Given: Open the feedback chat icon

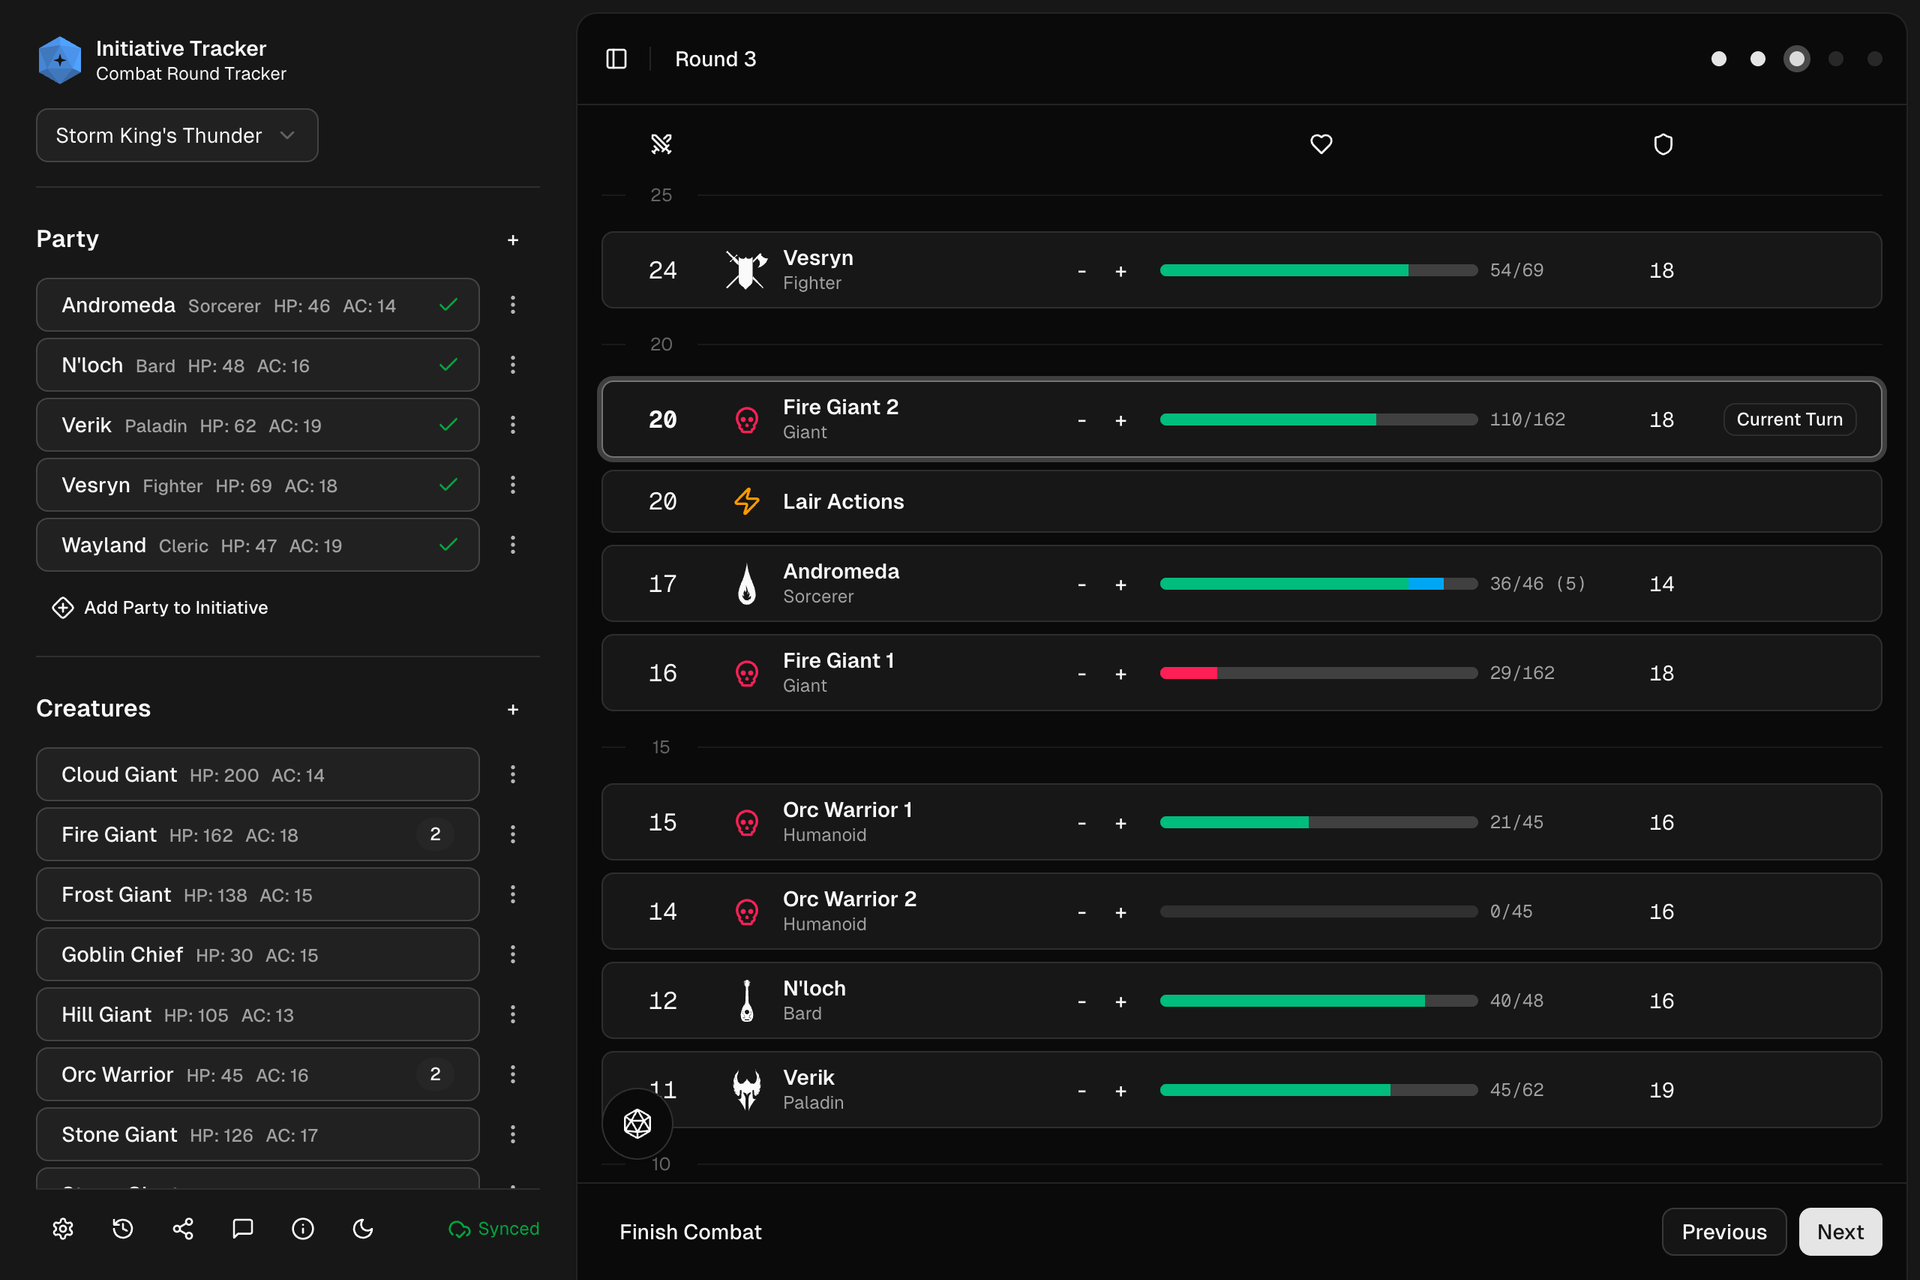Looking at the screenshot, I should pos(243,1229).
